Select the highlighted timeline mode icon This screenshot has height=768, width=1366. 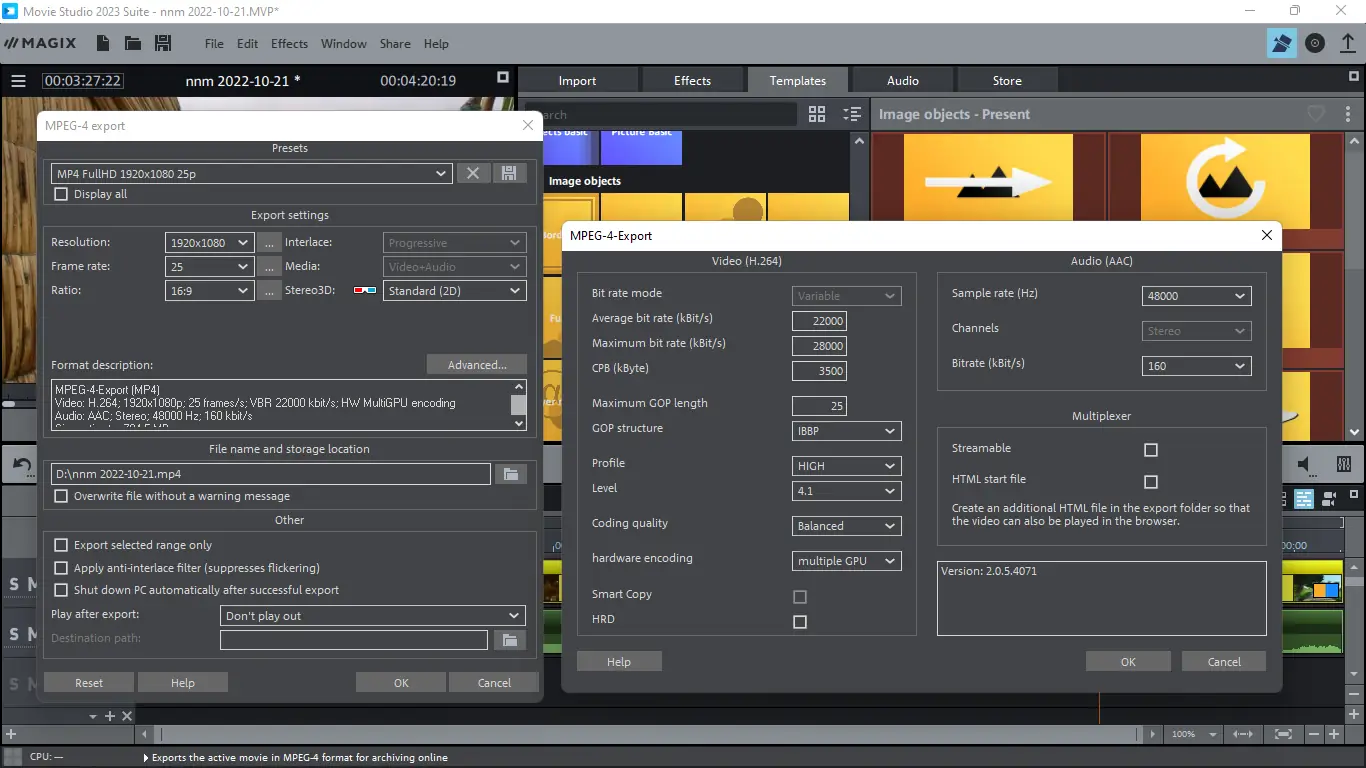click(x=1304, y=499)
